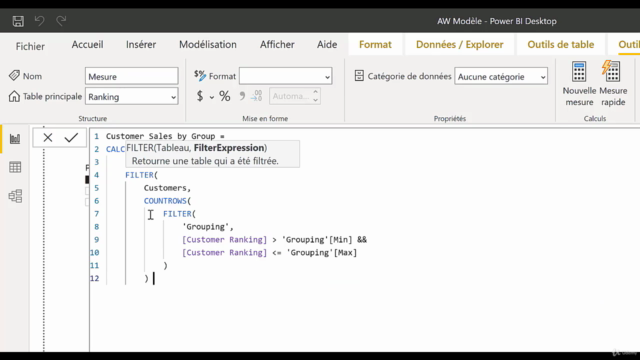The width and height of the screenshot is (640, 360).
Task: Open the Modélisation tab
Action: tap(208, 44)
